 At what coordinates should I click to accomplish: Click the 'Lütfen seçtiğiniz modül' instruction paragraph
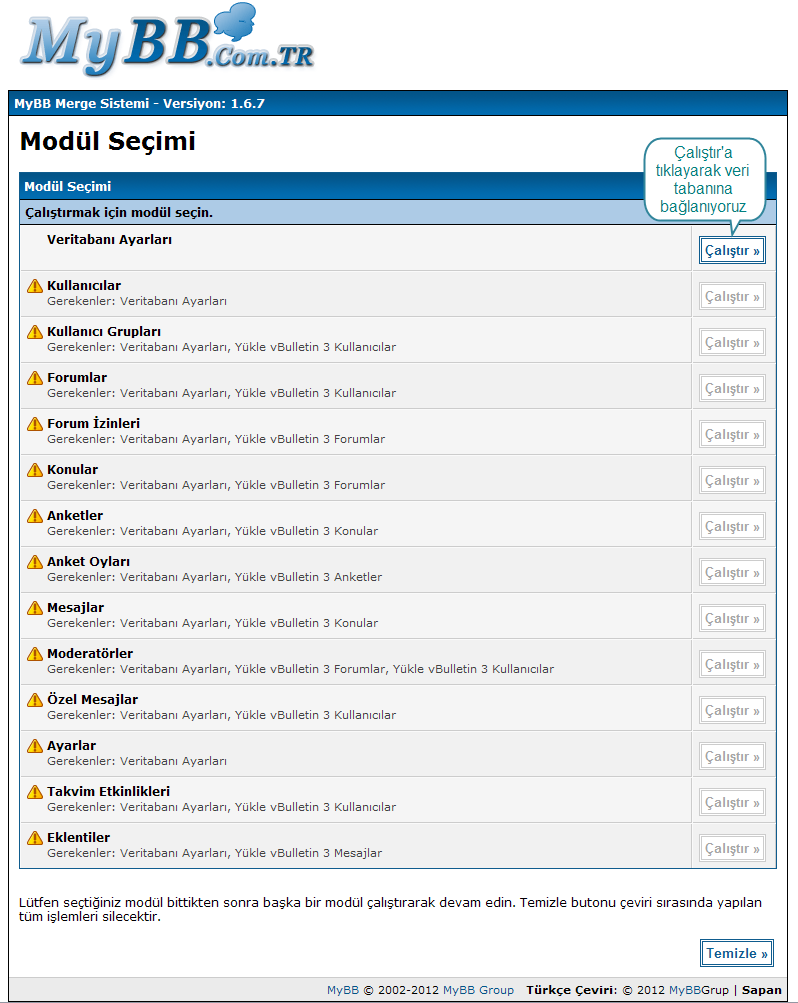390,910
